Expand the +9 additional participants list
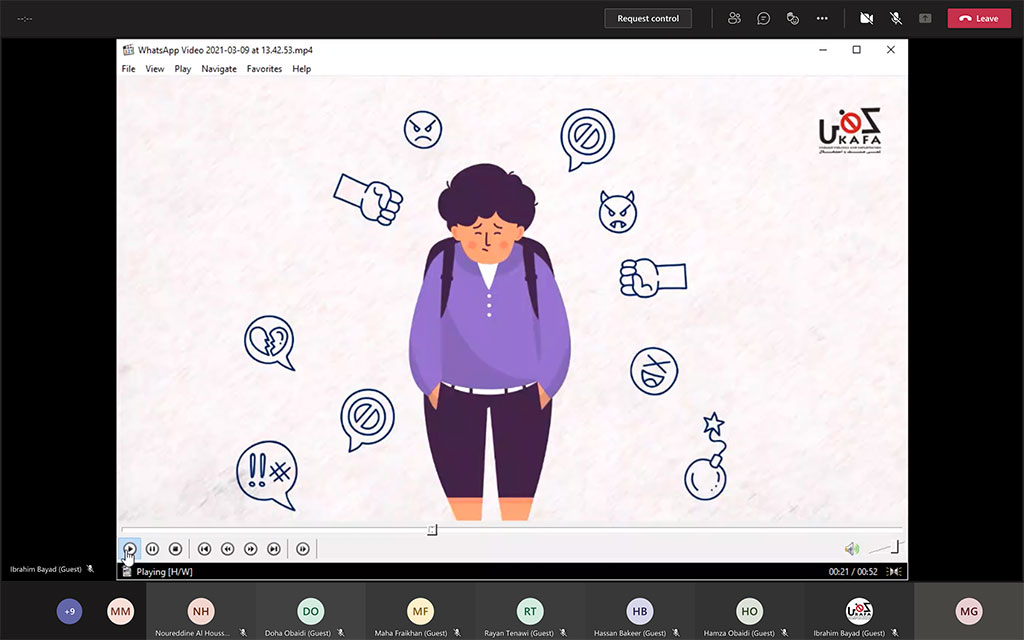The width and height of the screenshot is (1024, 640). pyautogui.click(x=69, y=611)
